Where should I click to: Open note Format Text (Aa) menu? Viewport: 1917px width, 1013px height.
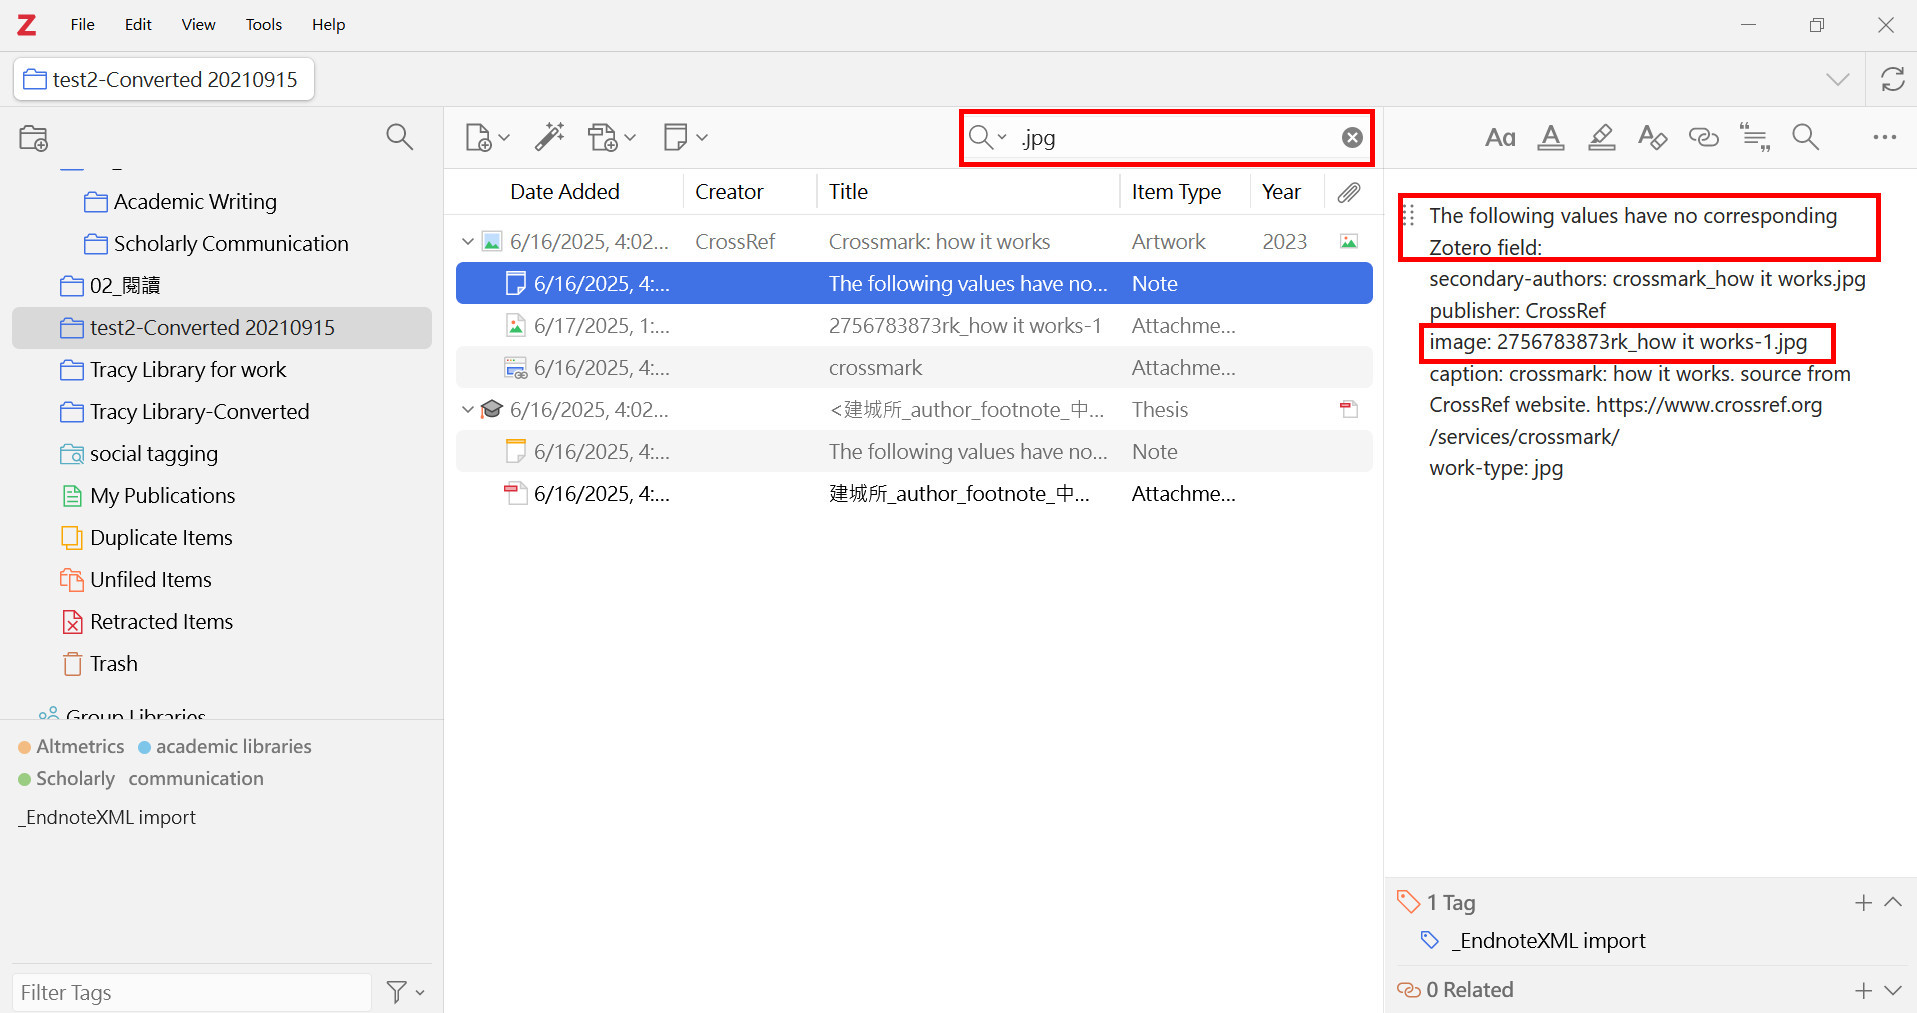click(x=1500, y=138)
